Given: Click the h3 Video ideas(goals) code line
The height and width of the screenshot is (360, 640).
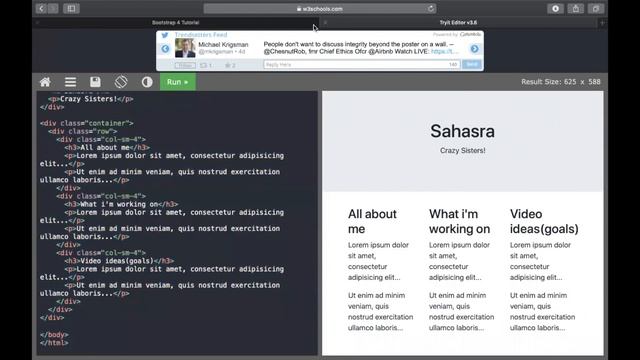Looking at the screenshot, I should pyautogui.click(x=119, y=261).
